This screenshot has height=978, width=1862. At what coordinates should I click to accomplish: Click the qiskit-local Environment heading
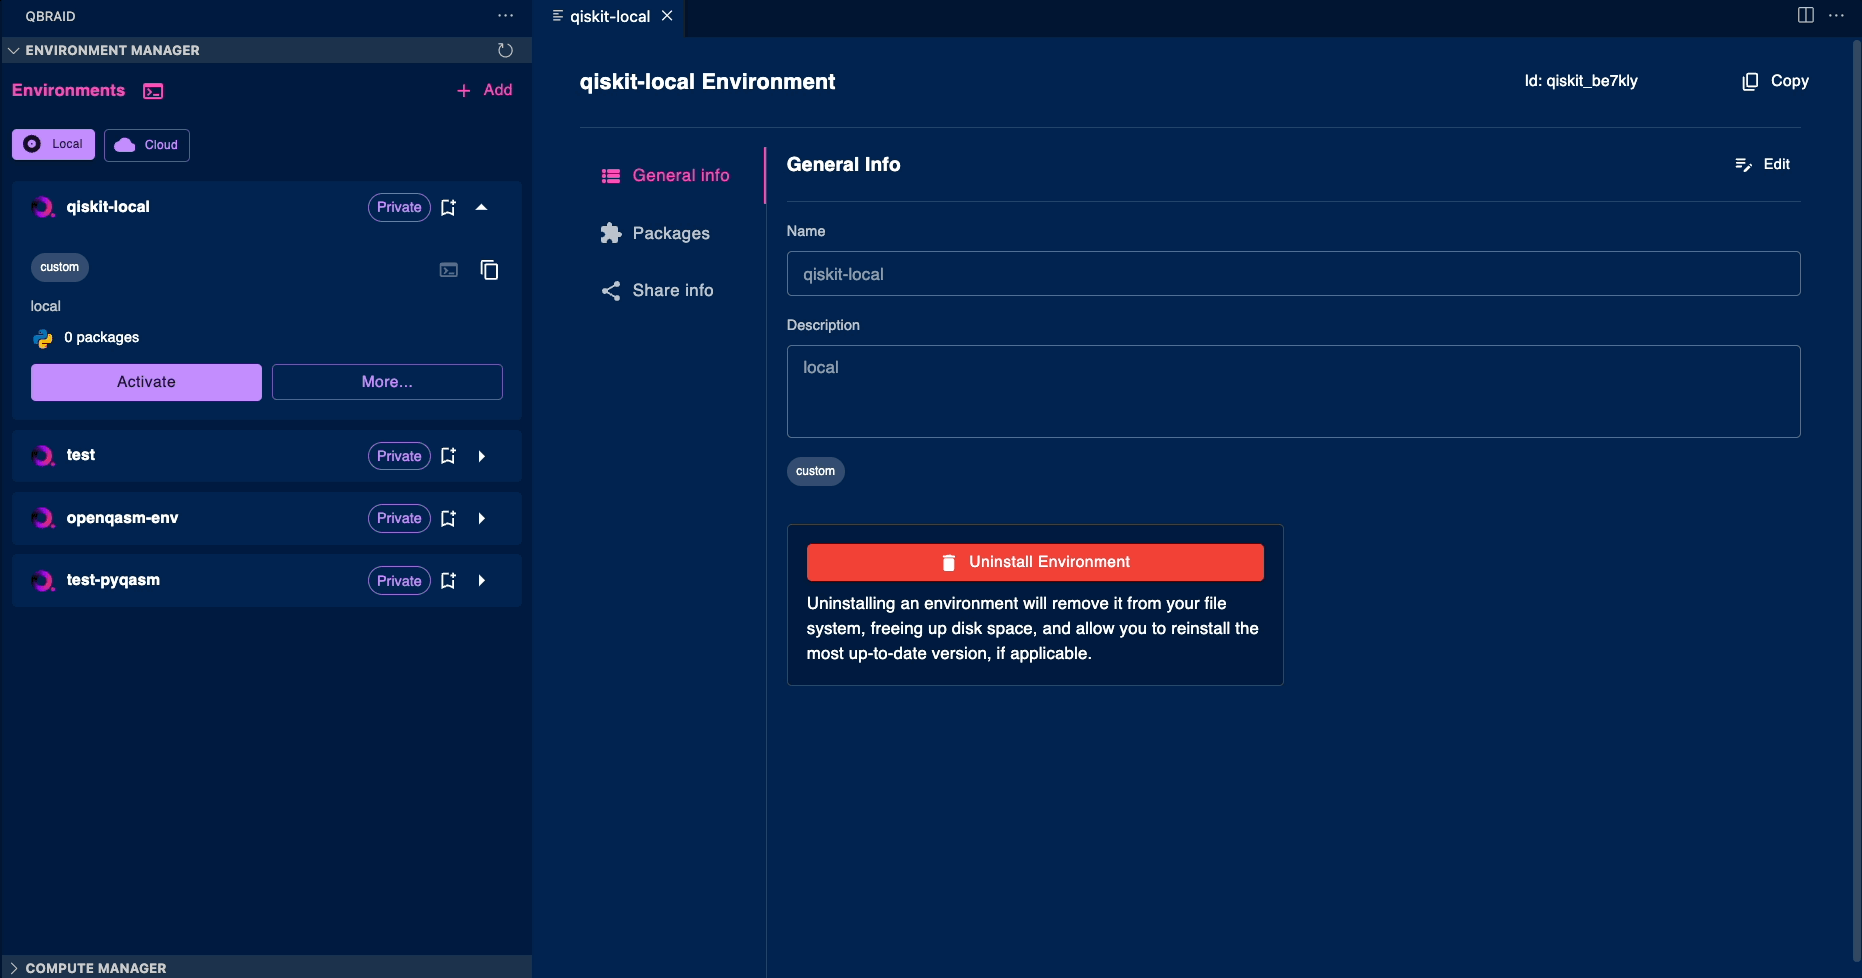coord(707,82)
